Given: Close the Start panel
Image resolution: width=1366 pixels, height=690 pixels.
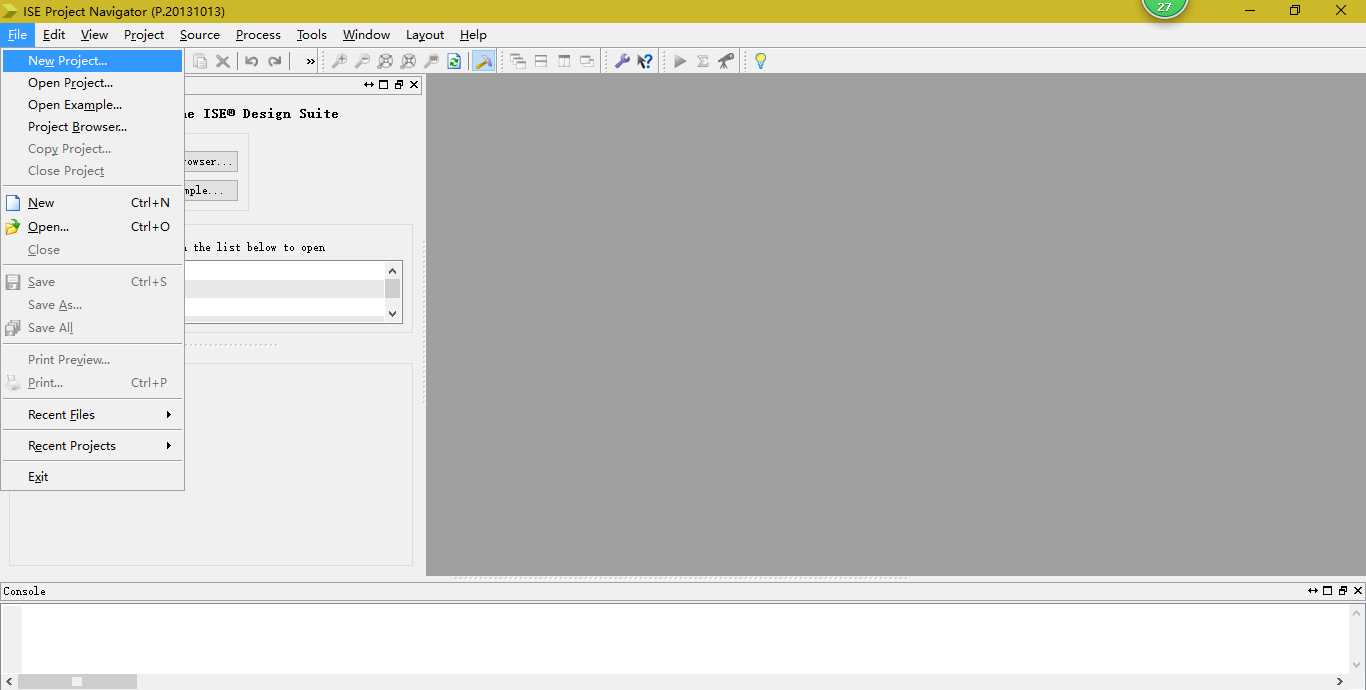Looking at the screenshot, I should 414,85.
